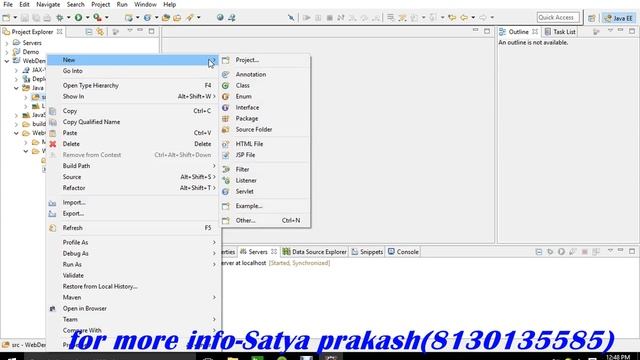Click the Annotation icon in New submenu
The width and height of the screenshot is (640, 360).
tap(225, 75)
